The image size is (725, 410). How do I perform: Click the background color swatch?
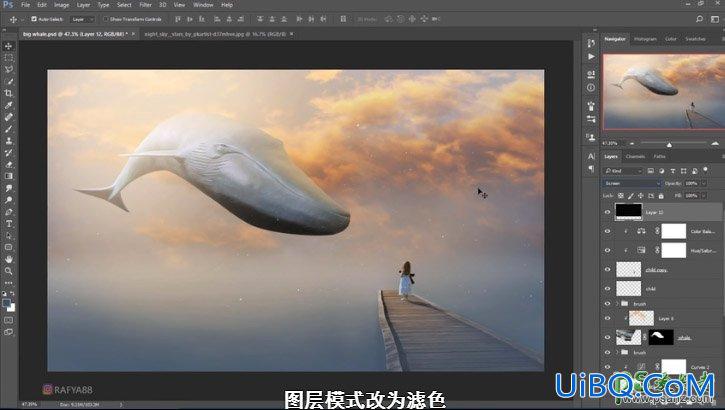[12, 308]
